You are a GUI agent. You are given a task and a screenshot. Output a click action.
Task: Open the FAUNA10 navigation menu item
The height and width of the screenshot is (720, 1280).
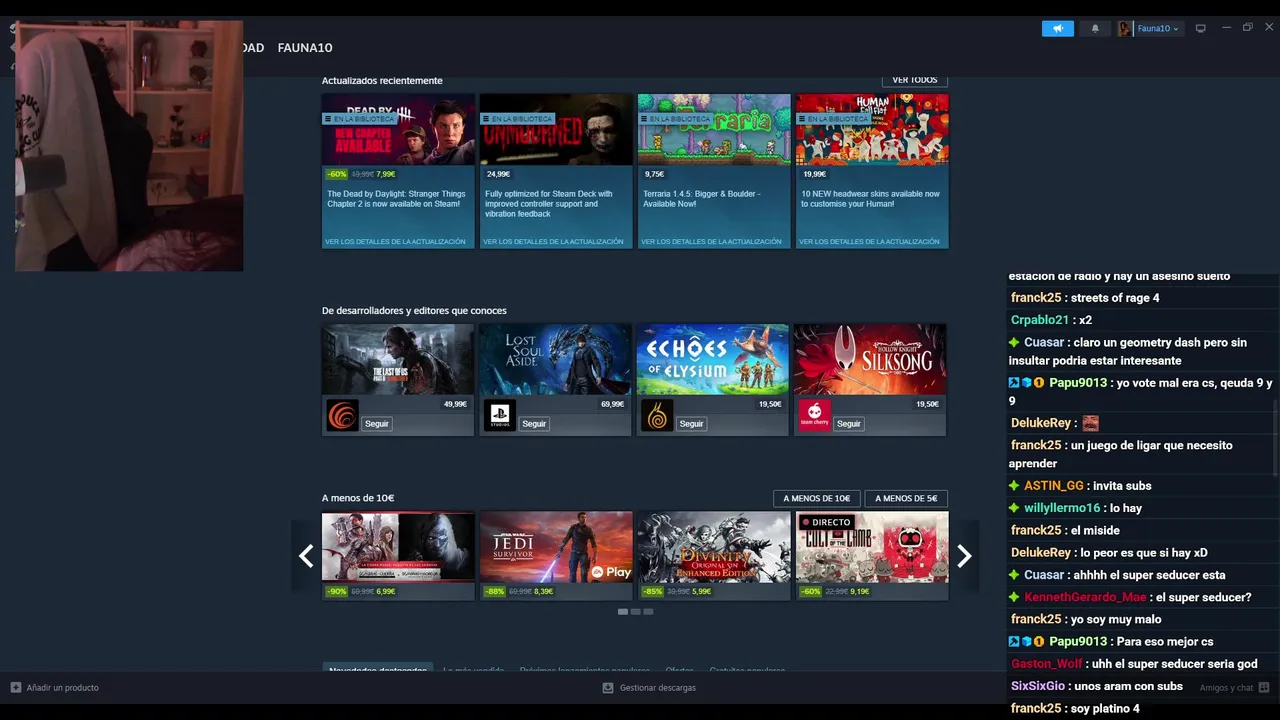tap(305, 48)
